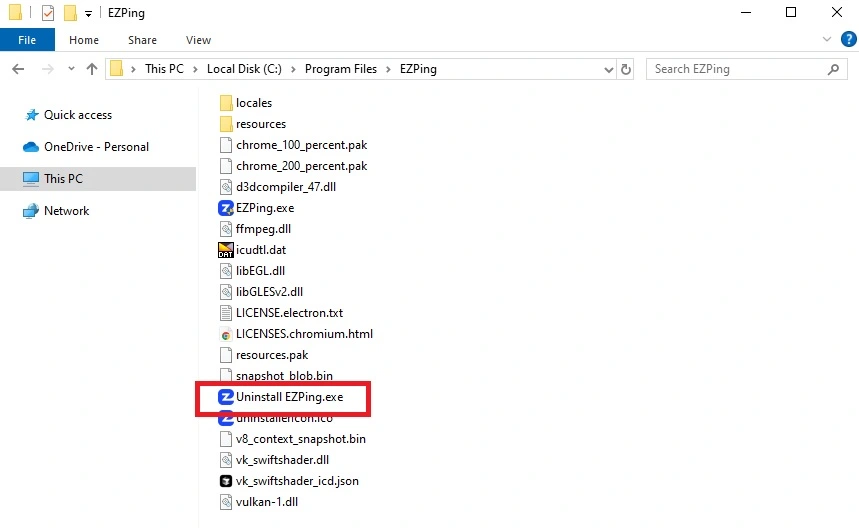The width and height of the screenshot is (859, 528).
Task: Click Program Files in the breadcrumb path
Action: (341, 70)
